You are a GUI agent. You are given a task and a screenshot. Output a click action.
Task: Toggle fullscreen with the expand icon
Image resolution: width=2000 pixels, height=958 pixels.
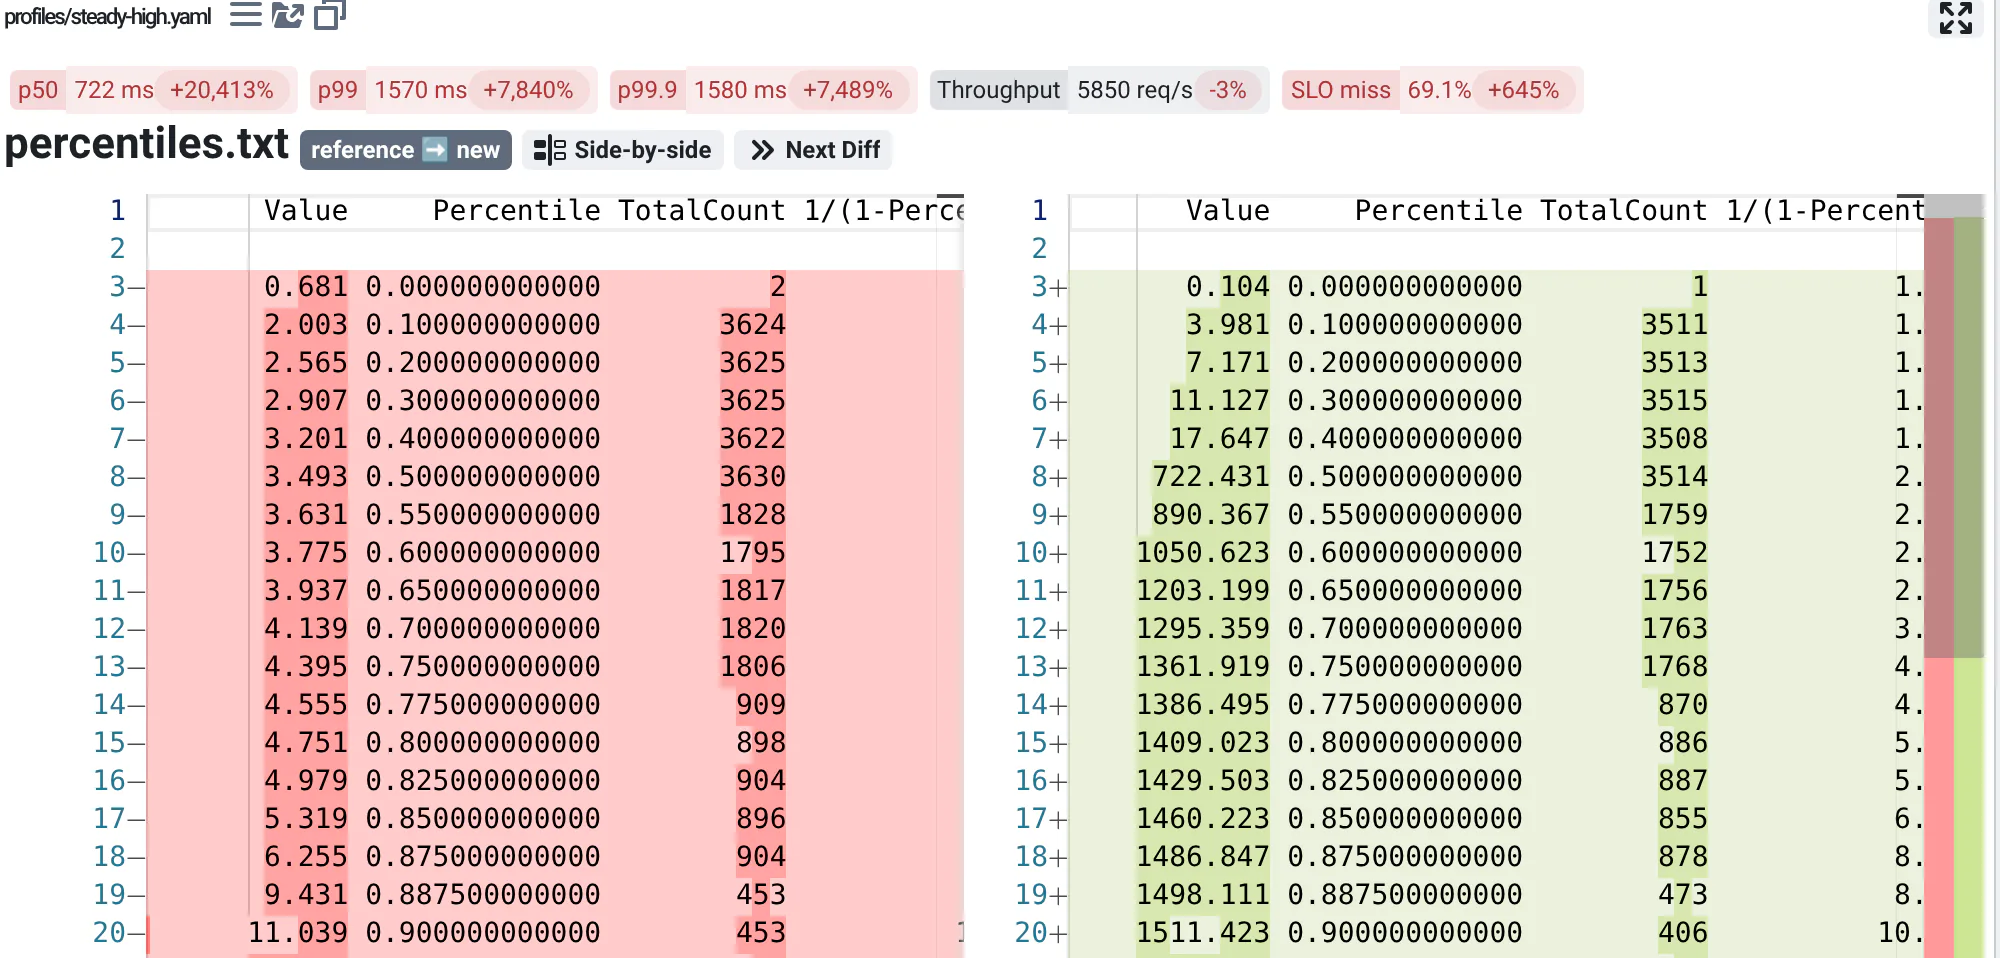point(1956,18)
